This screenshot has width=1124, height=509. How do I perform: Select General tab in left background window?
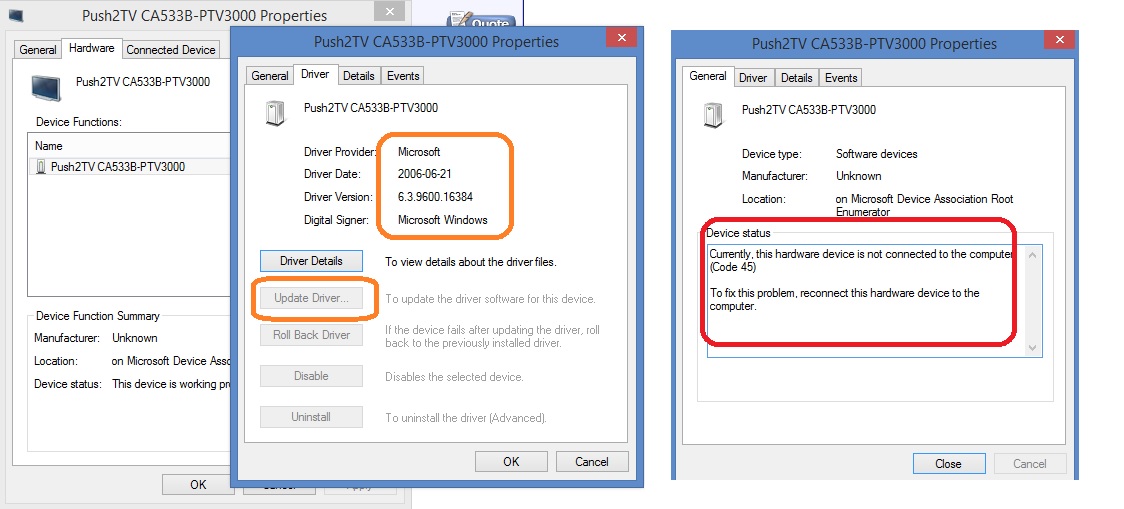click(38, 49)
